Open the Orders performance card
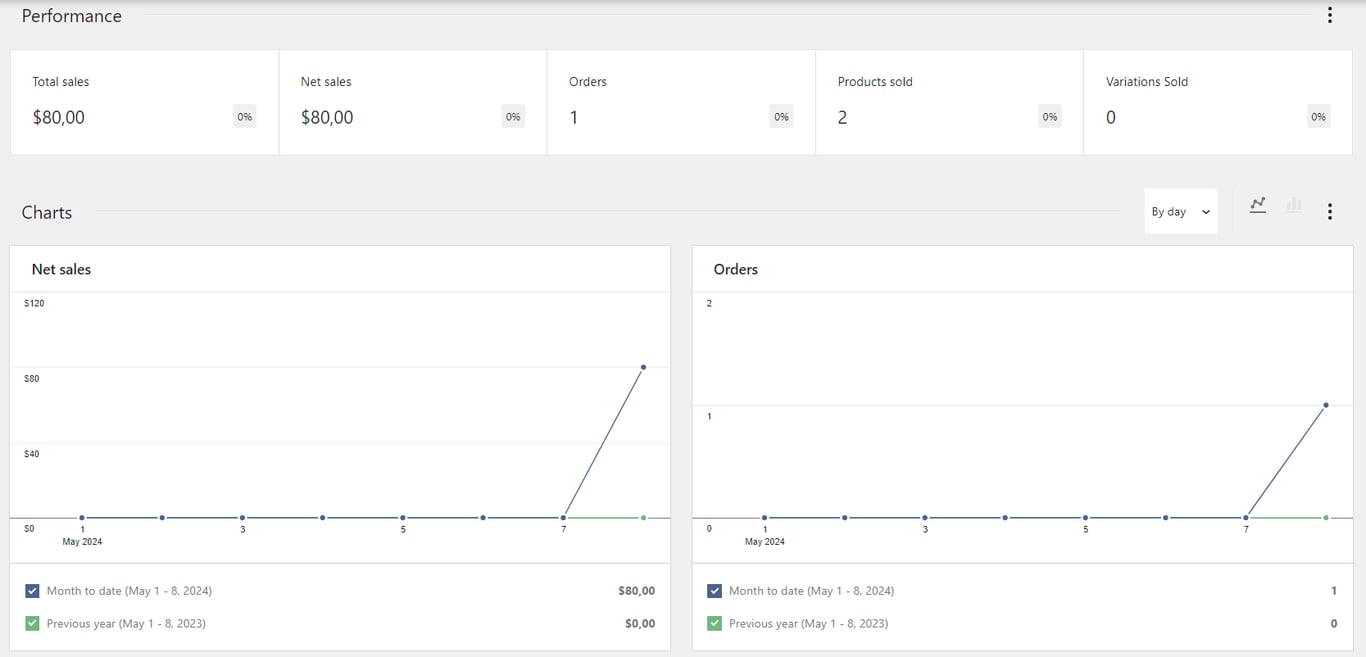1366x657 pixels. click(680, 102)
